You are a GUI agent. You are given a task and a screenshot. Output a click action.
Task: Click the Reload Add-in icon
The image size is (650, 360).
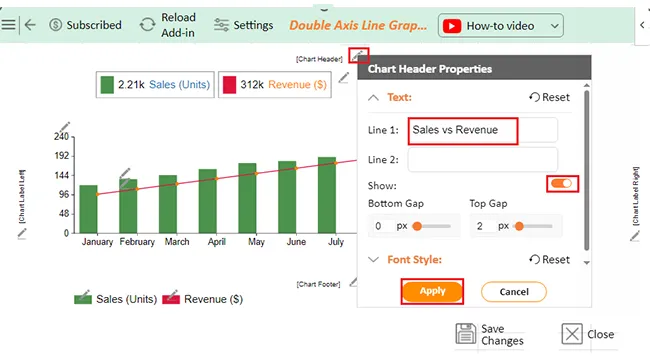tap(147, 25)
